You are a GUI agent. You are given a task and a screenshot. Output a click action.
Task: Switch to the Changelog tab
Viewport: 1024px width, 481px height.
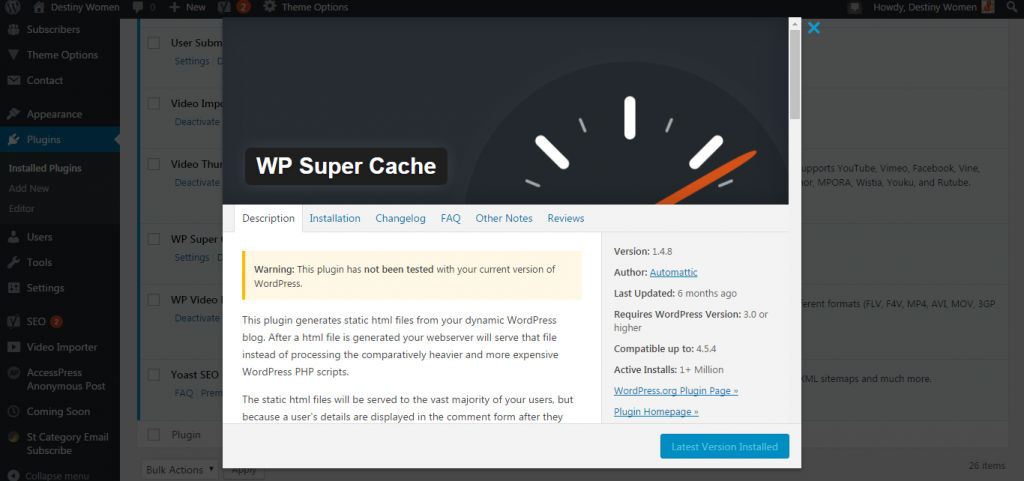coord(400,218)
